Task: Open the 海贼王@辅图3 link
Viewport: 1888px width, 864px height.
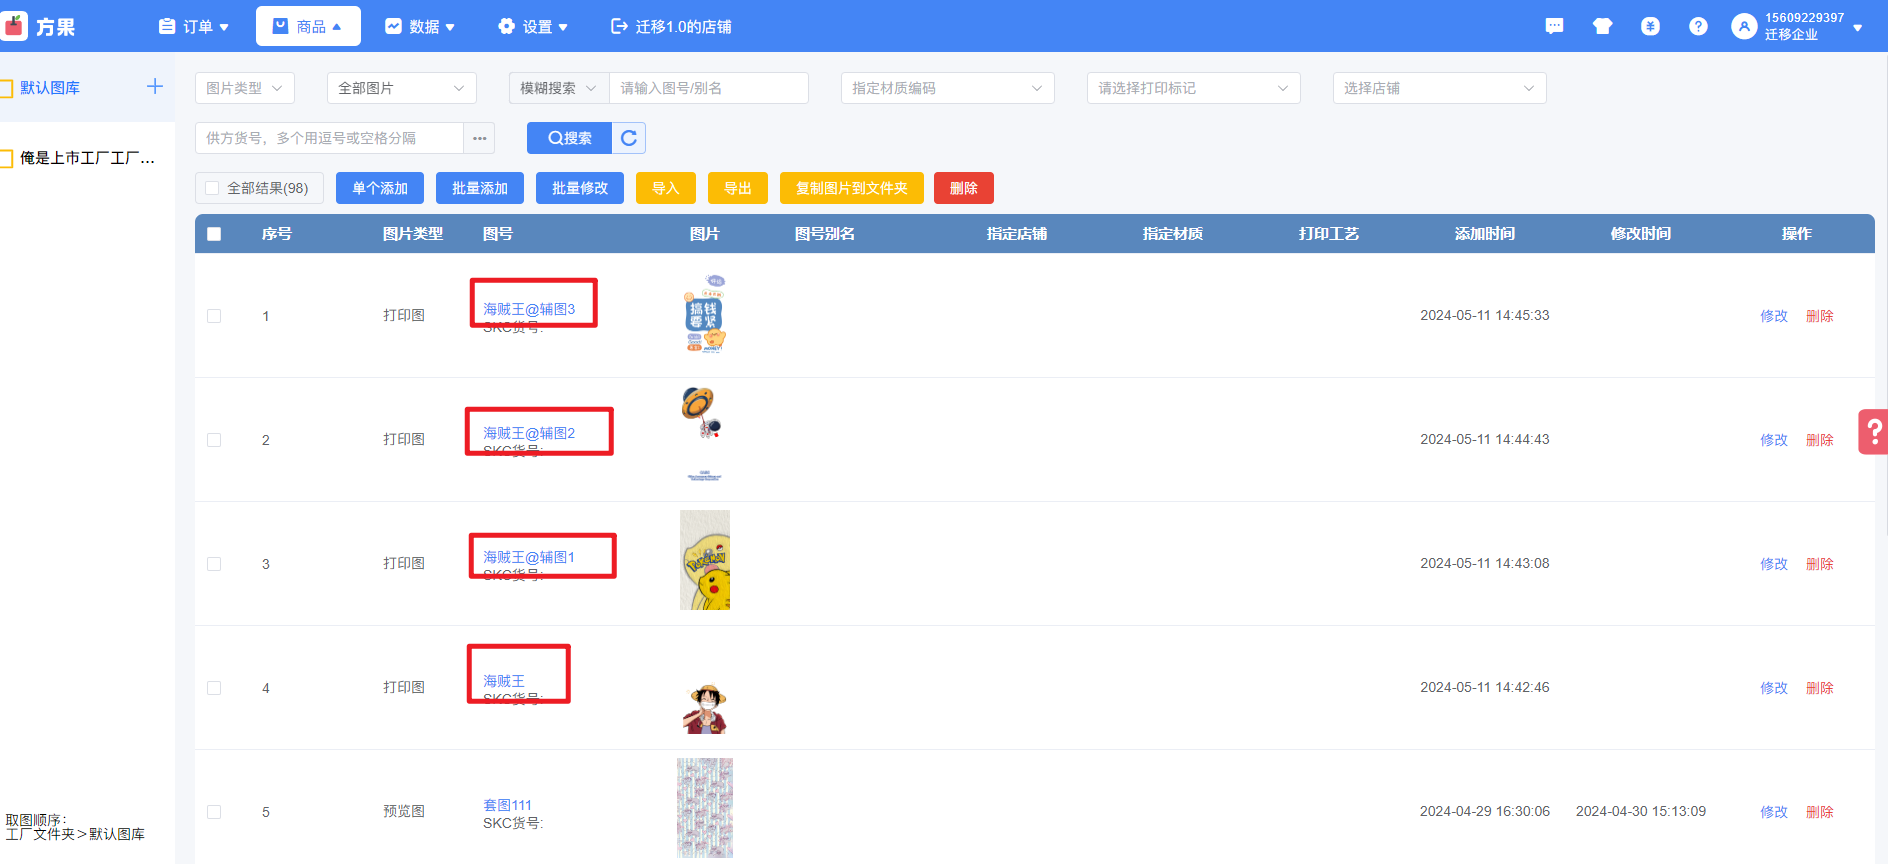Action: (529, 309)
